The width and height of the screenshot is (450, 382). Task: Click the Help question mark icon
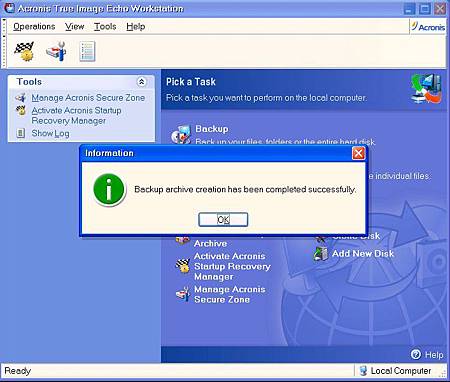416,354
